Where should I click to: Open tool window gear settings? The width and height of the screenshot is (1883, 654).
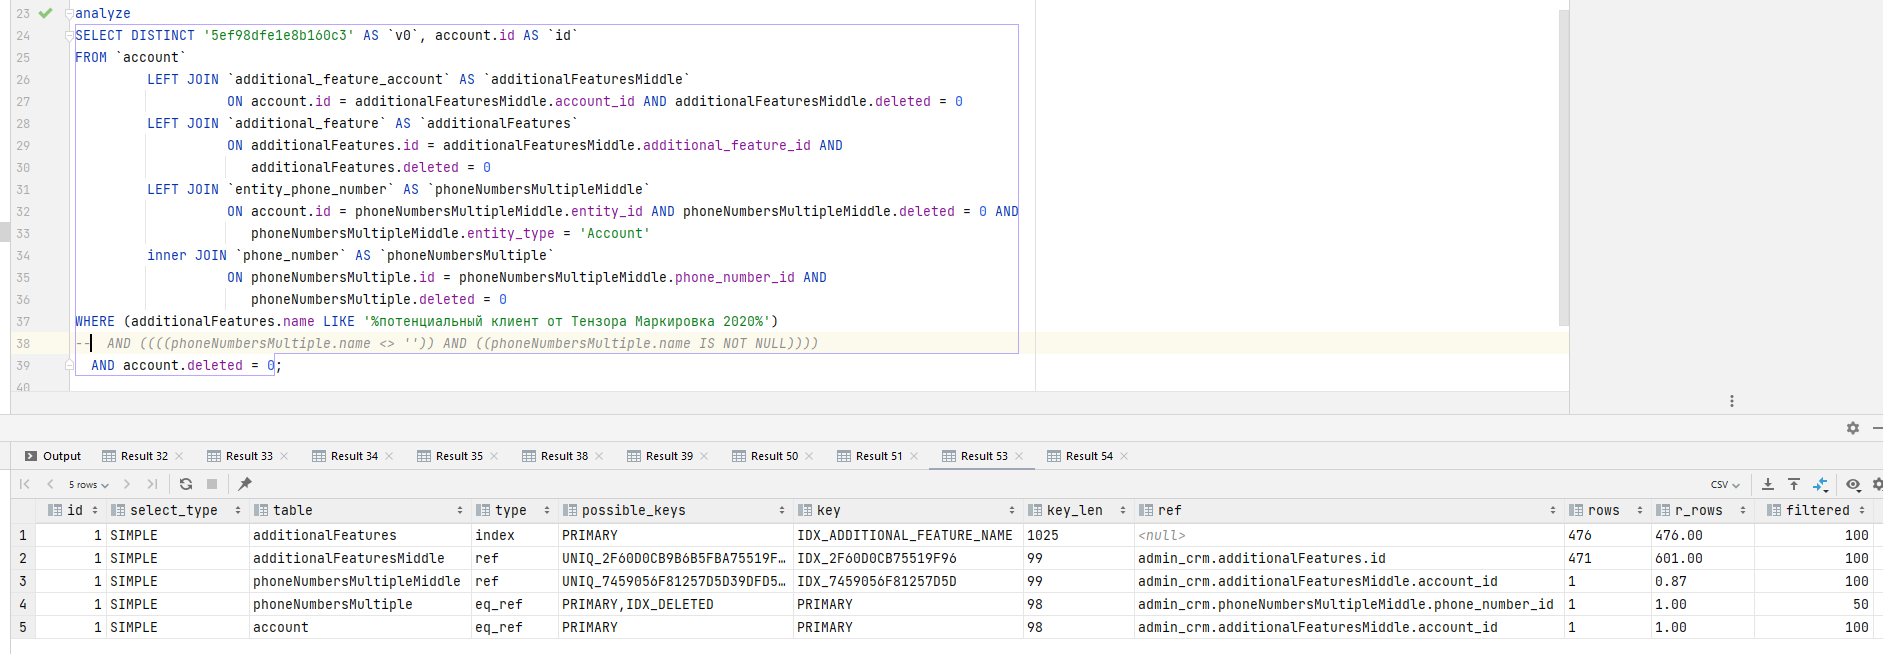click(1852, 428)
